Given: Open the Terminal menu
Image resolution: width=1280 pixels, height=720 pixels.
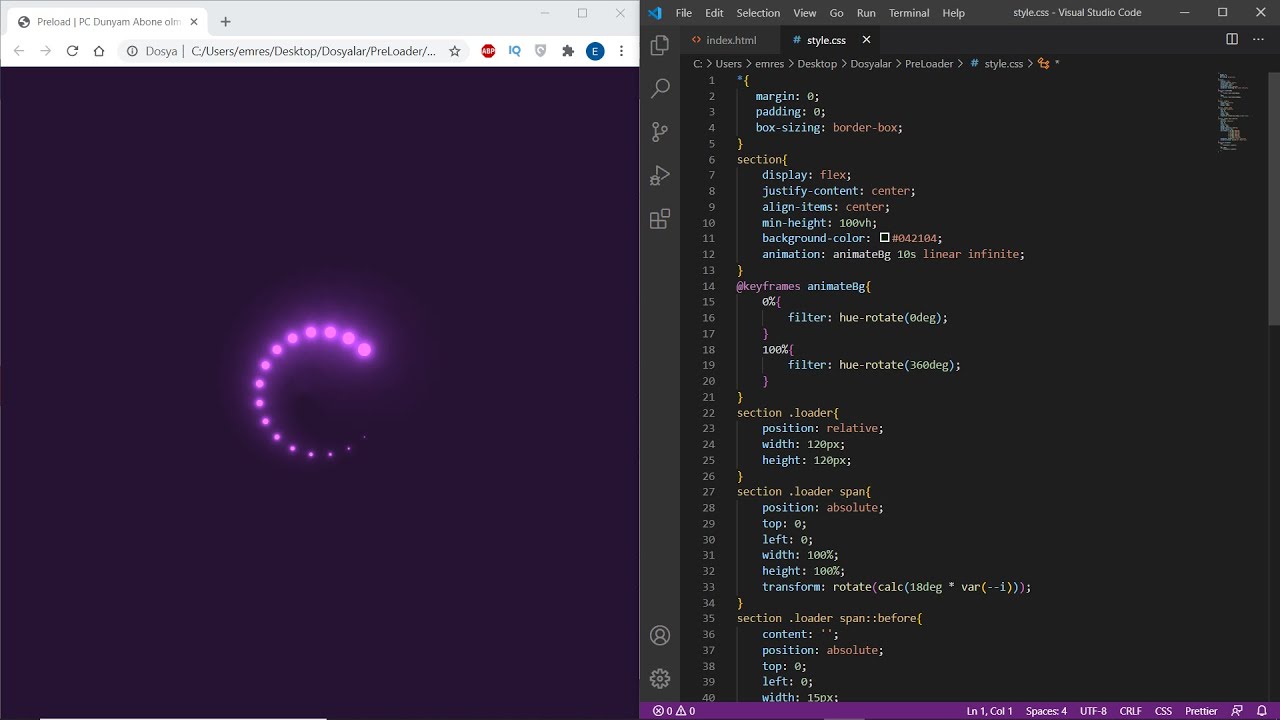Looking at the screenshot, I should click(908, 13).
